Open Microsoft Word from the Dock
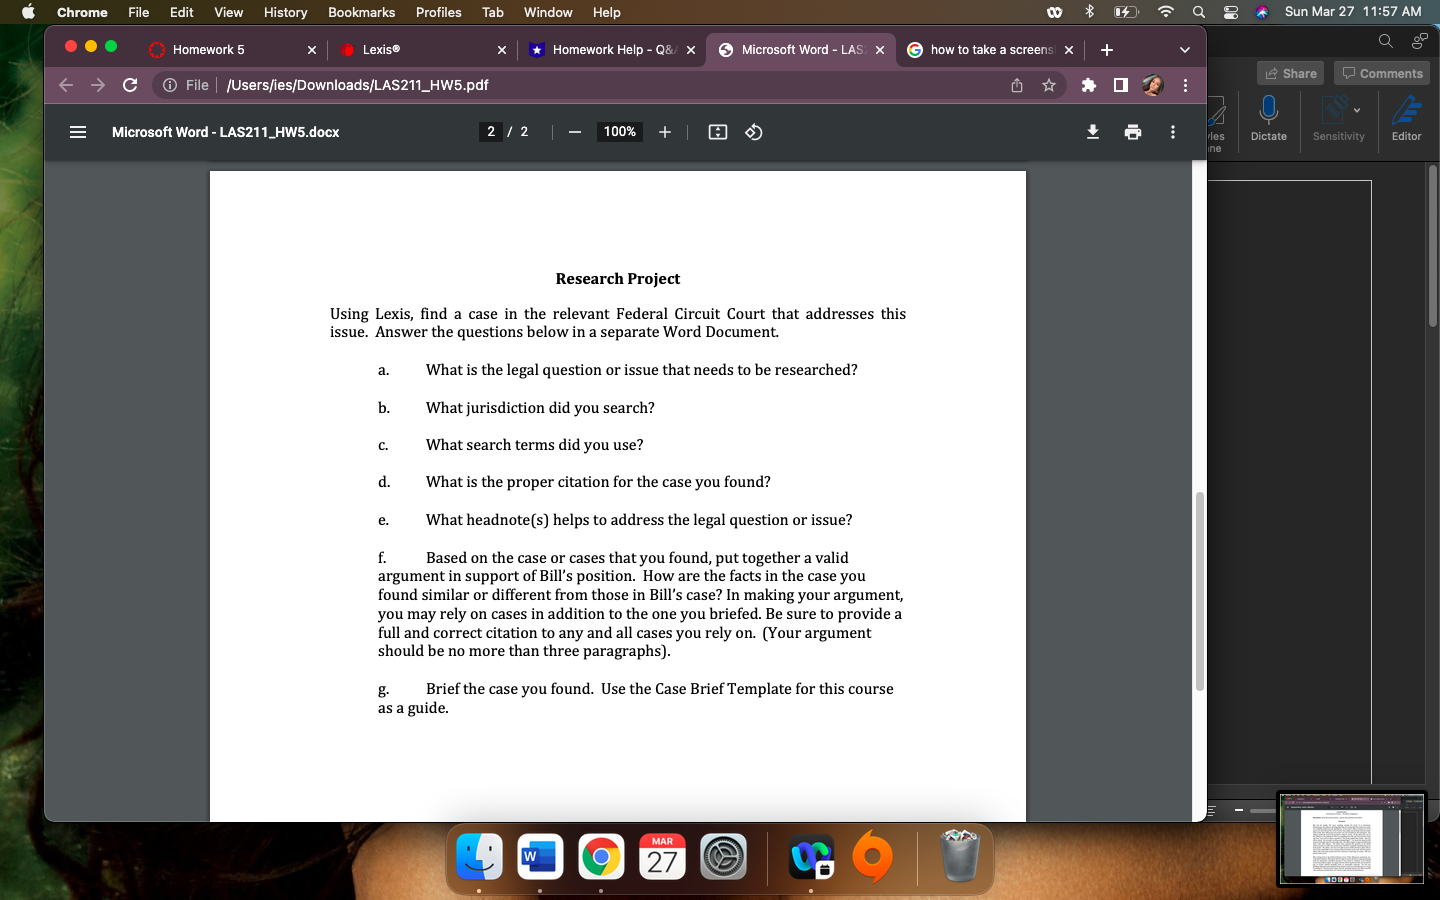The height and width of the screenshot is (900, 1440). (x=540, y=857)
